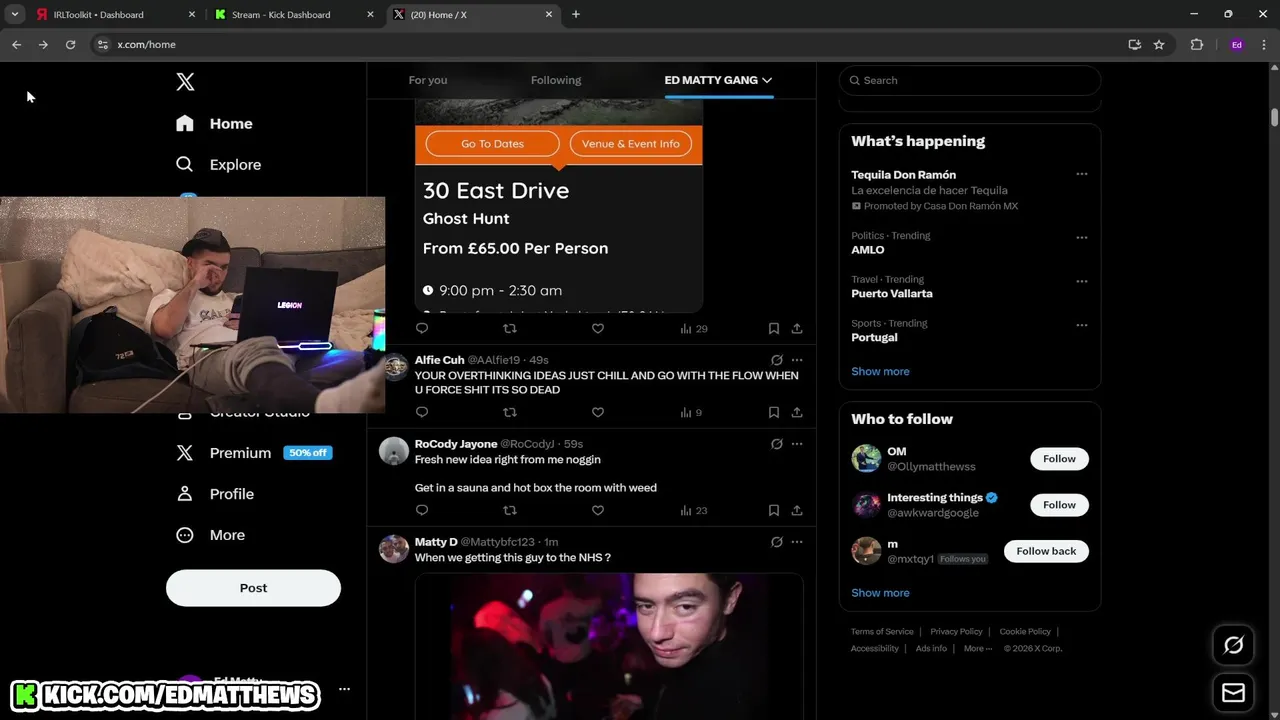
Task: Open more options on RoCody Jayone's post
Action: (x=797, y=444)
